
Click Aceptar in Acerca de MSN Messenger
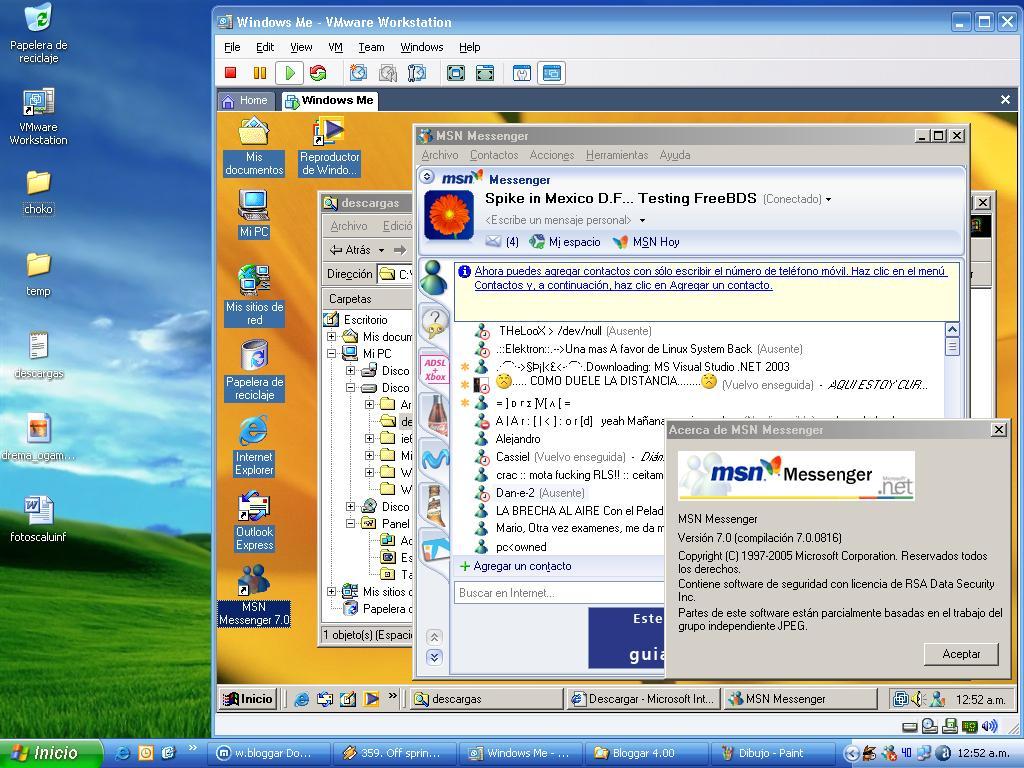pyautogui.click(x=961, y=654)
